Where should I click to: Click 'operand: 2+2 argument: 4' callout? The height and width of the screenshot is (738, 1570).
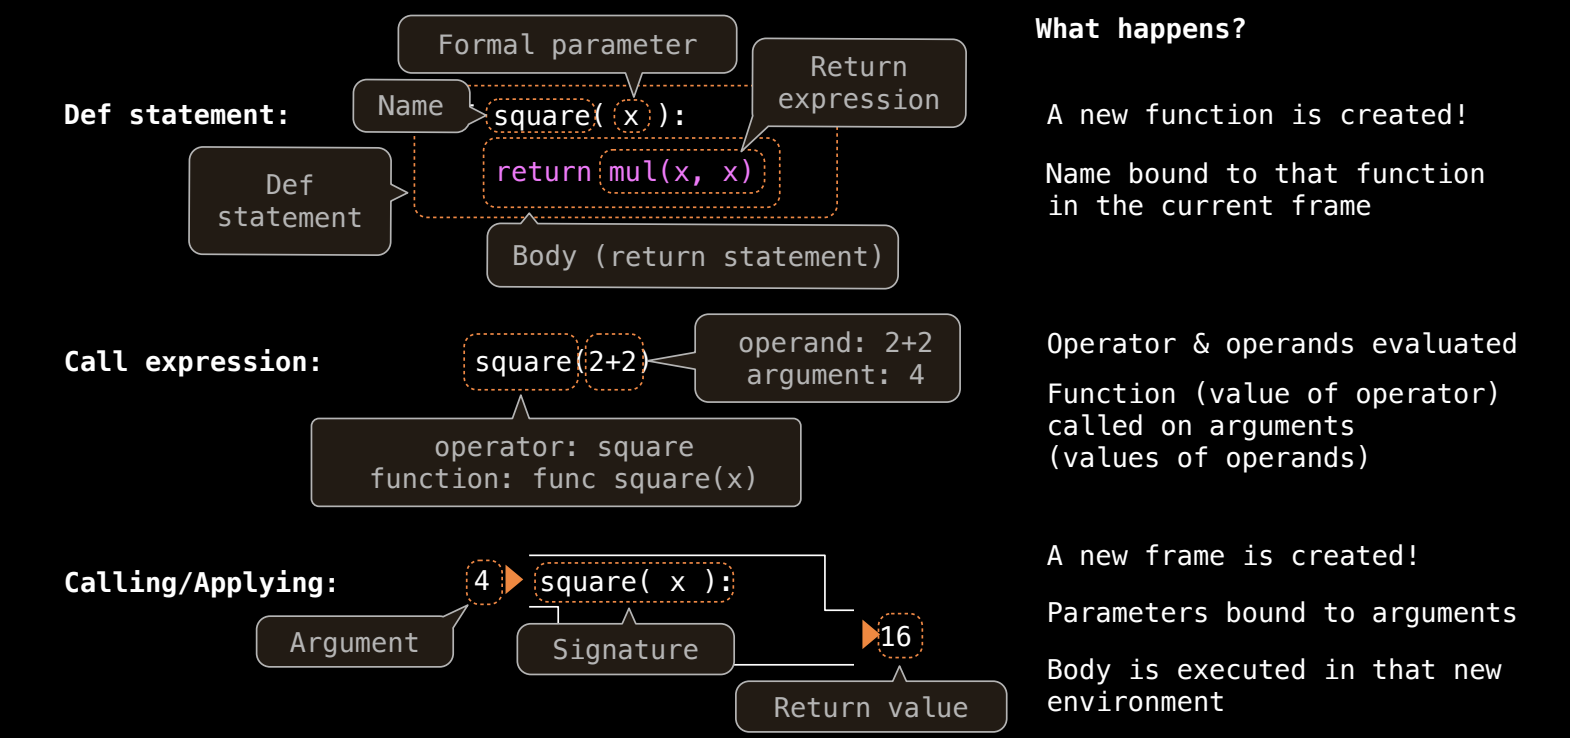827,359
